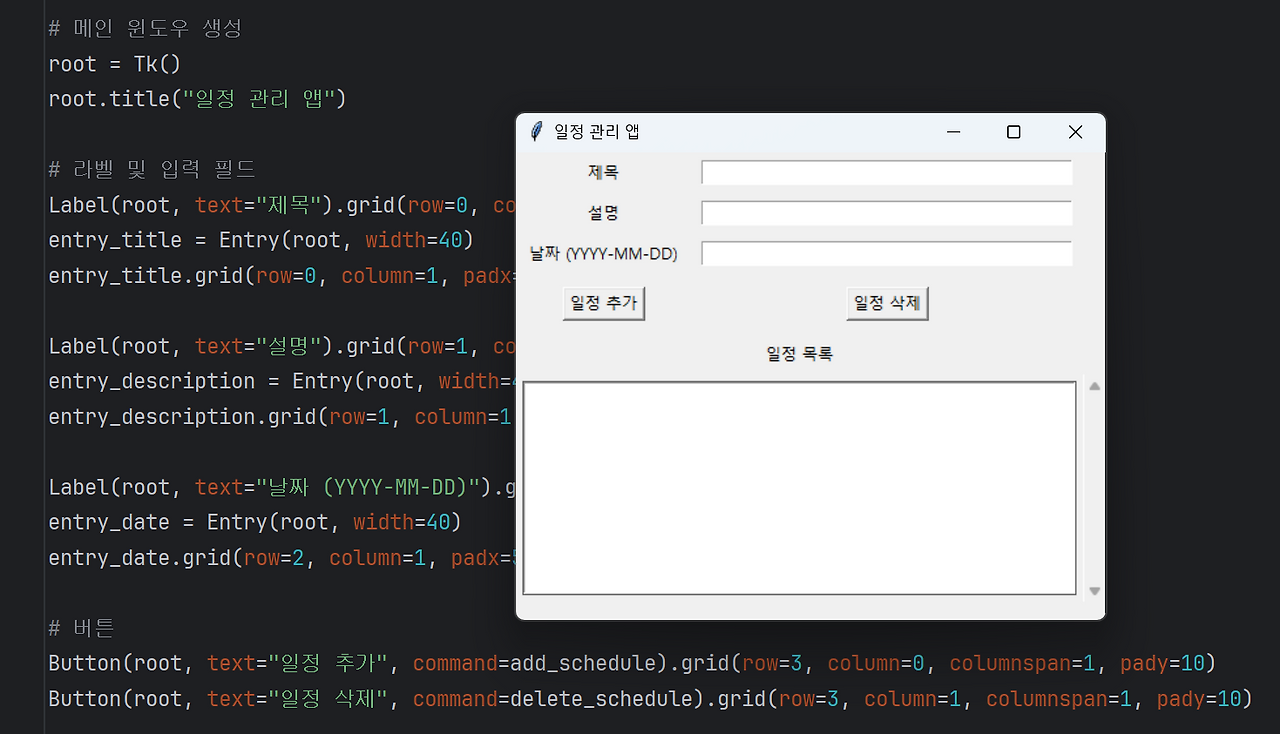
Task: Click the scrollbar up arrow
Action: [1092, 383]
